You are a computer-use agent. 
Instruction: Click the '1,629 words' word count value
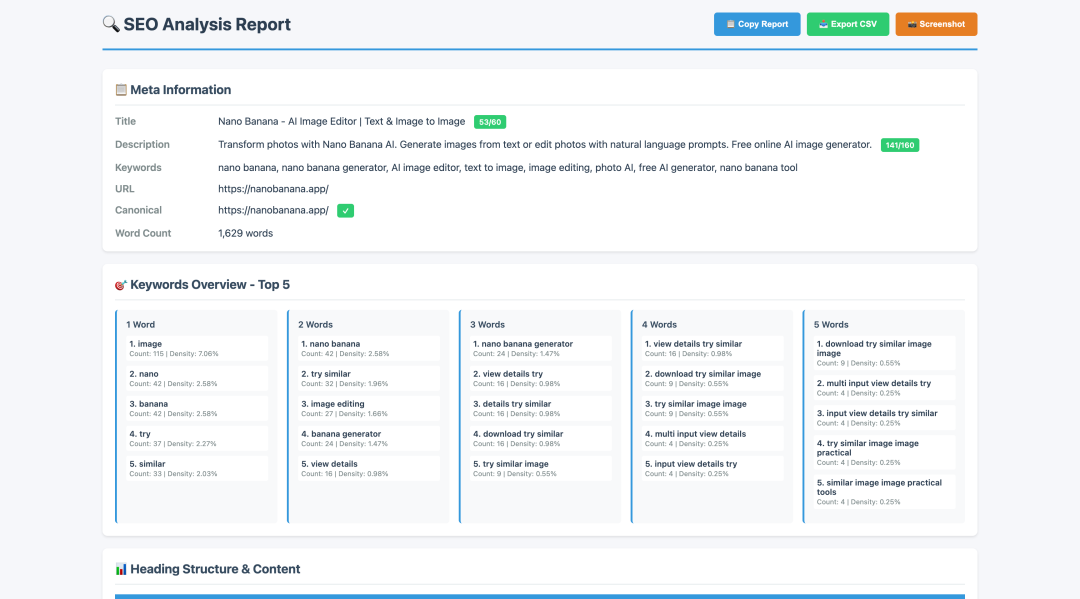[x=245, y=233]
